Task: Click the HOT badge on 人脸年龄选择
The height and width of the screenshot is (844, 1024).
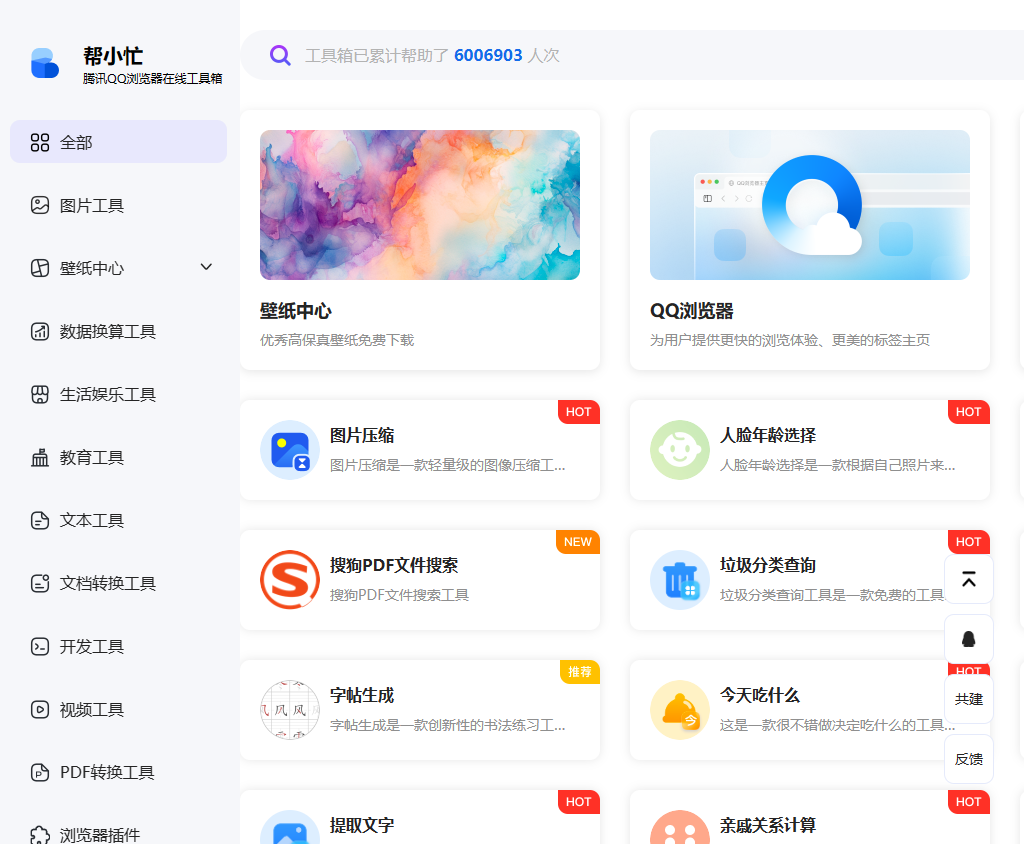Action: [x=968, y=412]
